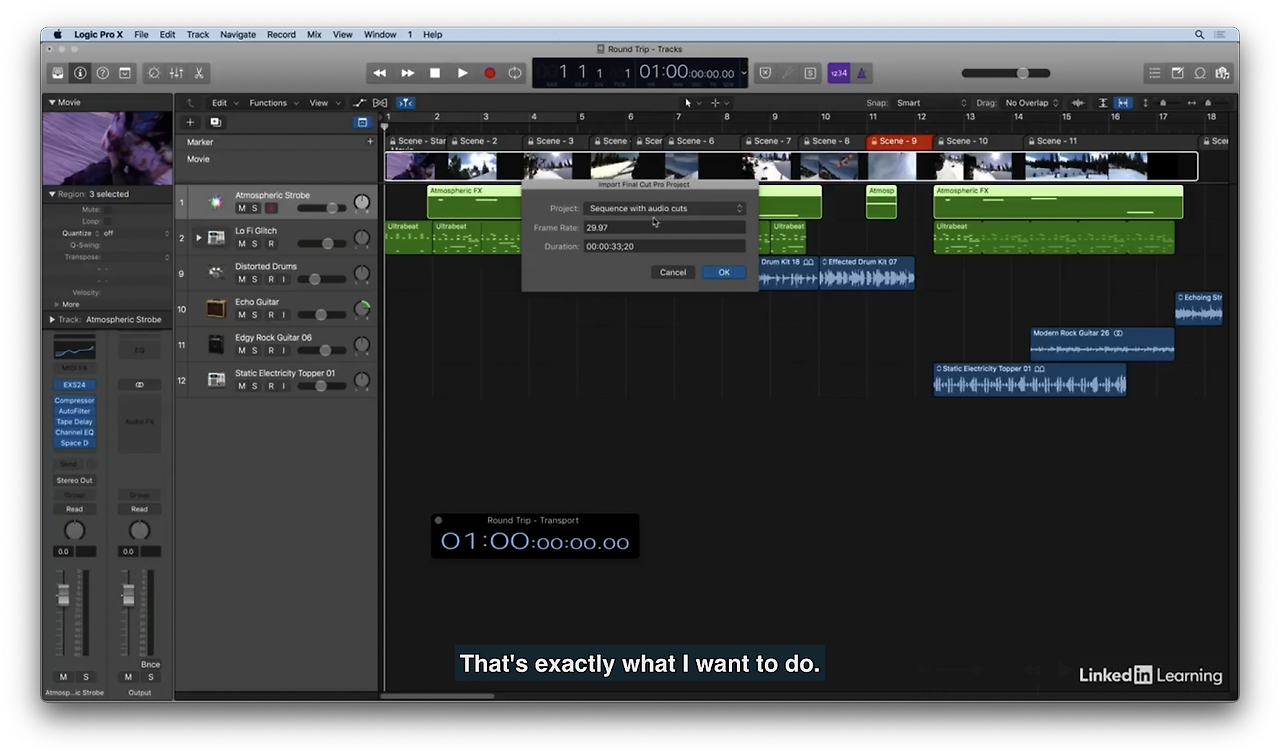Click the add track plus button
This screenshot has height=756, width=1280.
tap(190, 122)
